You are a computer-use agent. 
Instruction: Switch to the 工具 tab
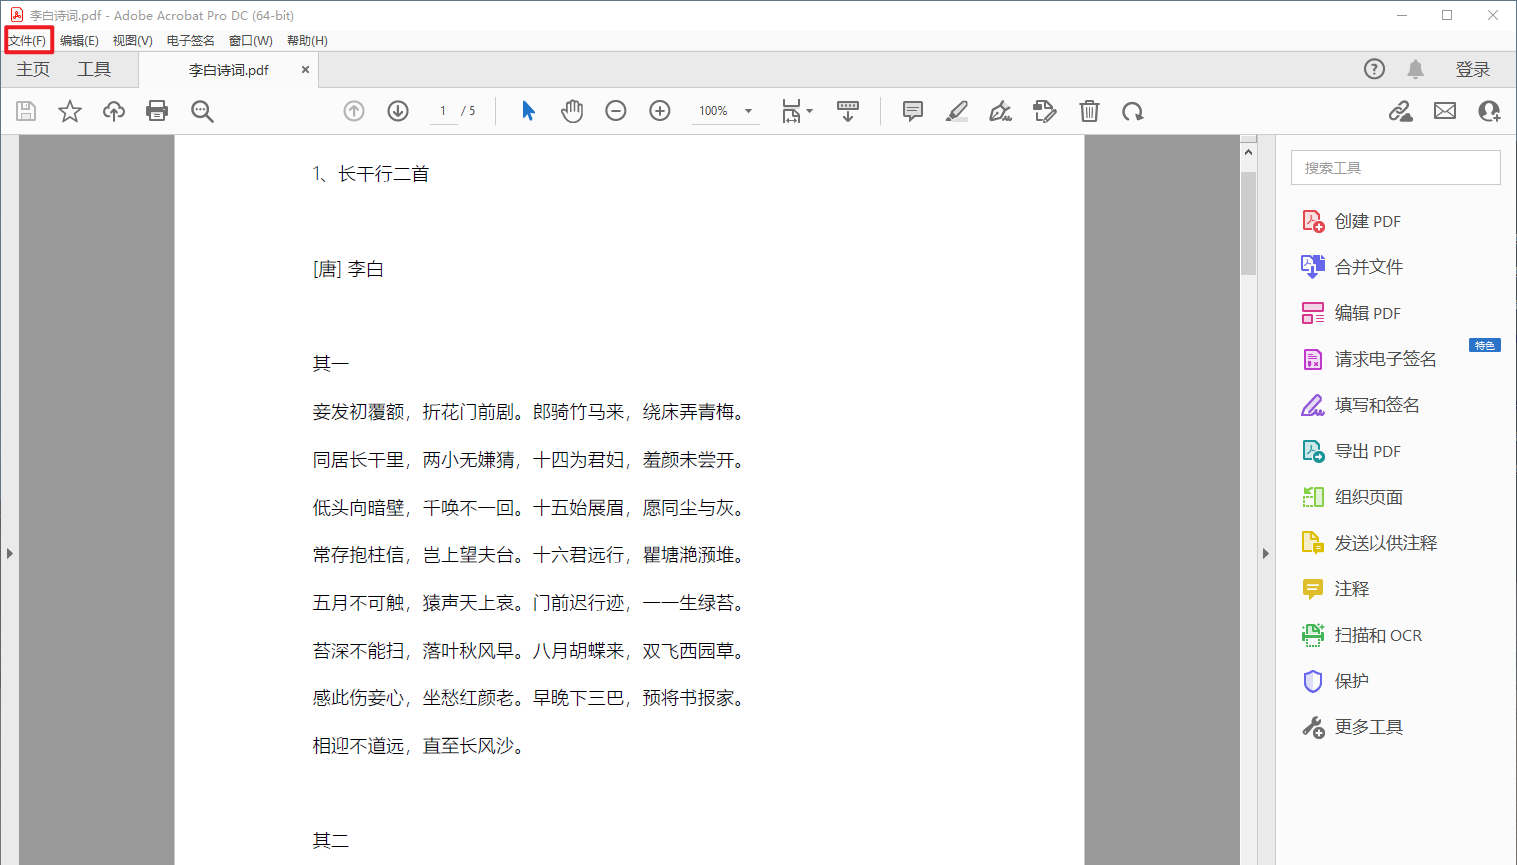[94, 69]
